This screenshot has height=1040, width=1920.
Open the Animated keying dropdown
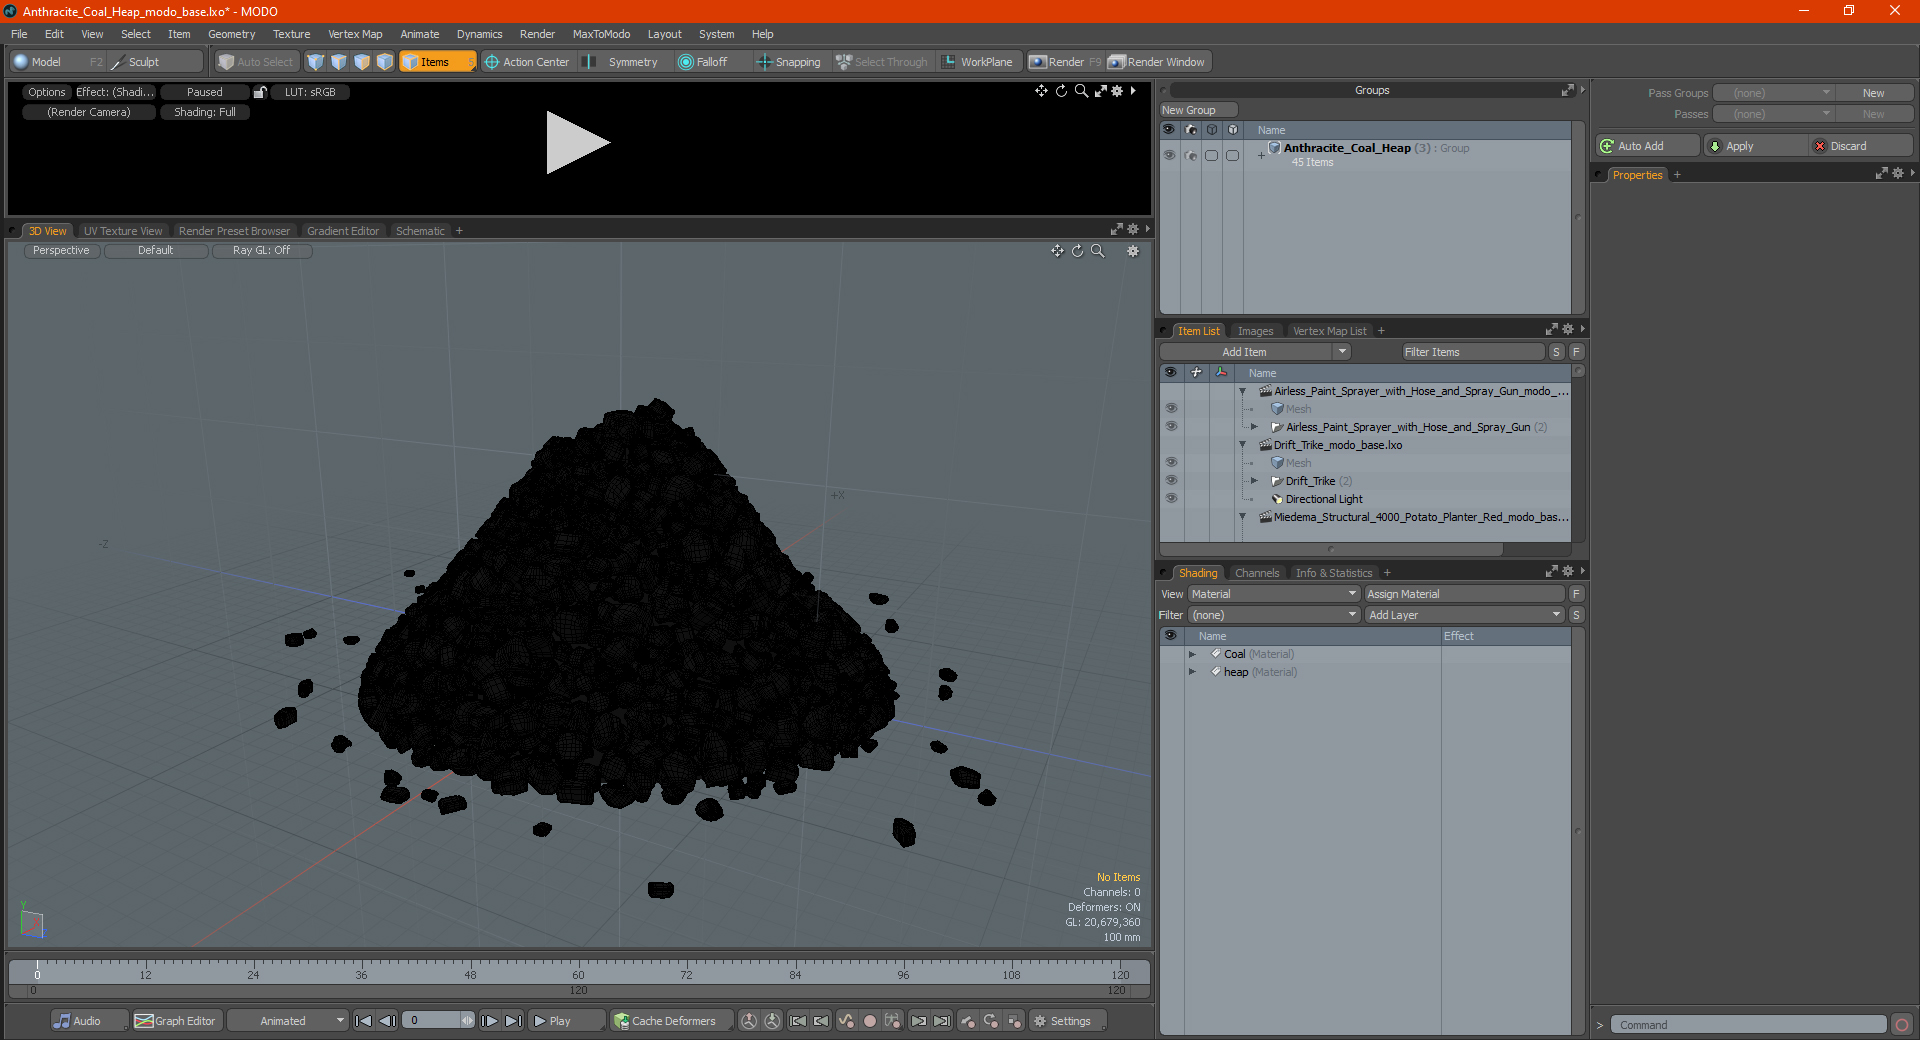click(x=288, y=1021)
